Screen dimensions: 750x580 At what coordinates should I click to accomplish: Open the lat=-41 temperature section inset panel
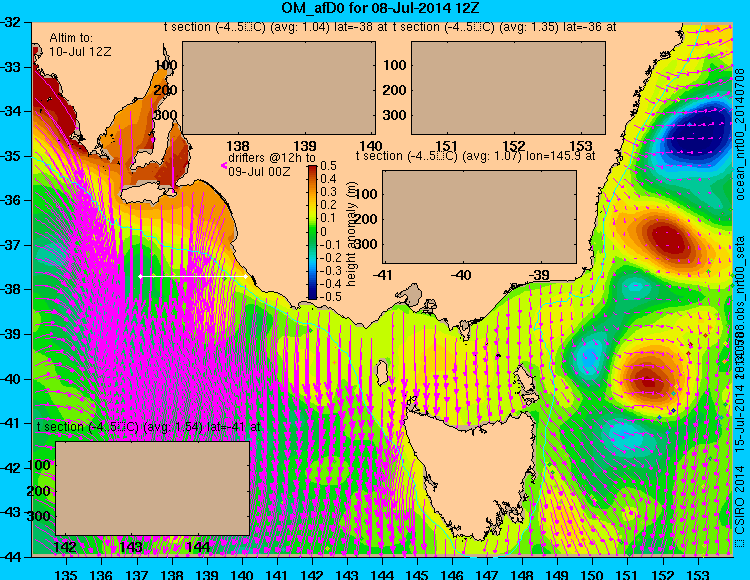153,488
